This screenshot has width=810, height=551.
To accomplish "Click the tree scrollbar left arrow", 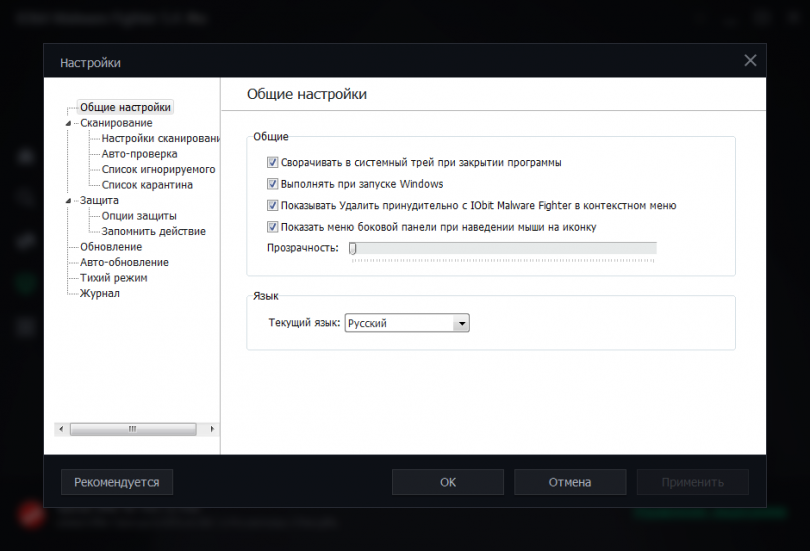I will pos(61,429).
